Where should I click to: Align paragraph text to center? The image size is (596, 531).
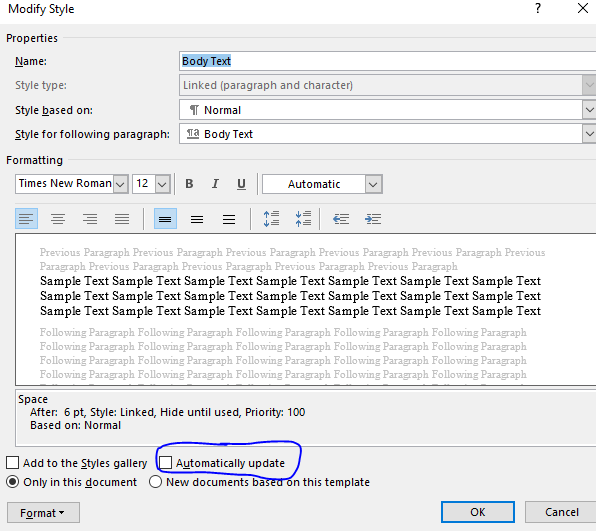click(58, 219)
